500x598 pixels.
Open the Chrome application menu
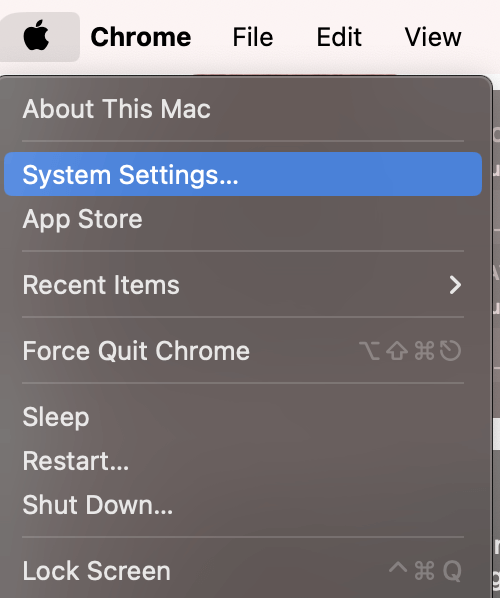point(141,37)
